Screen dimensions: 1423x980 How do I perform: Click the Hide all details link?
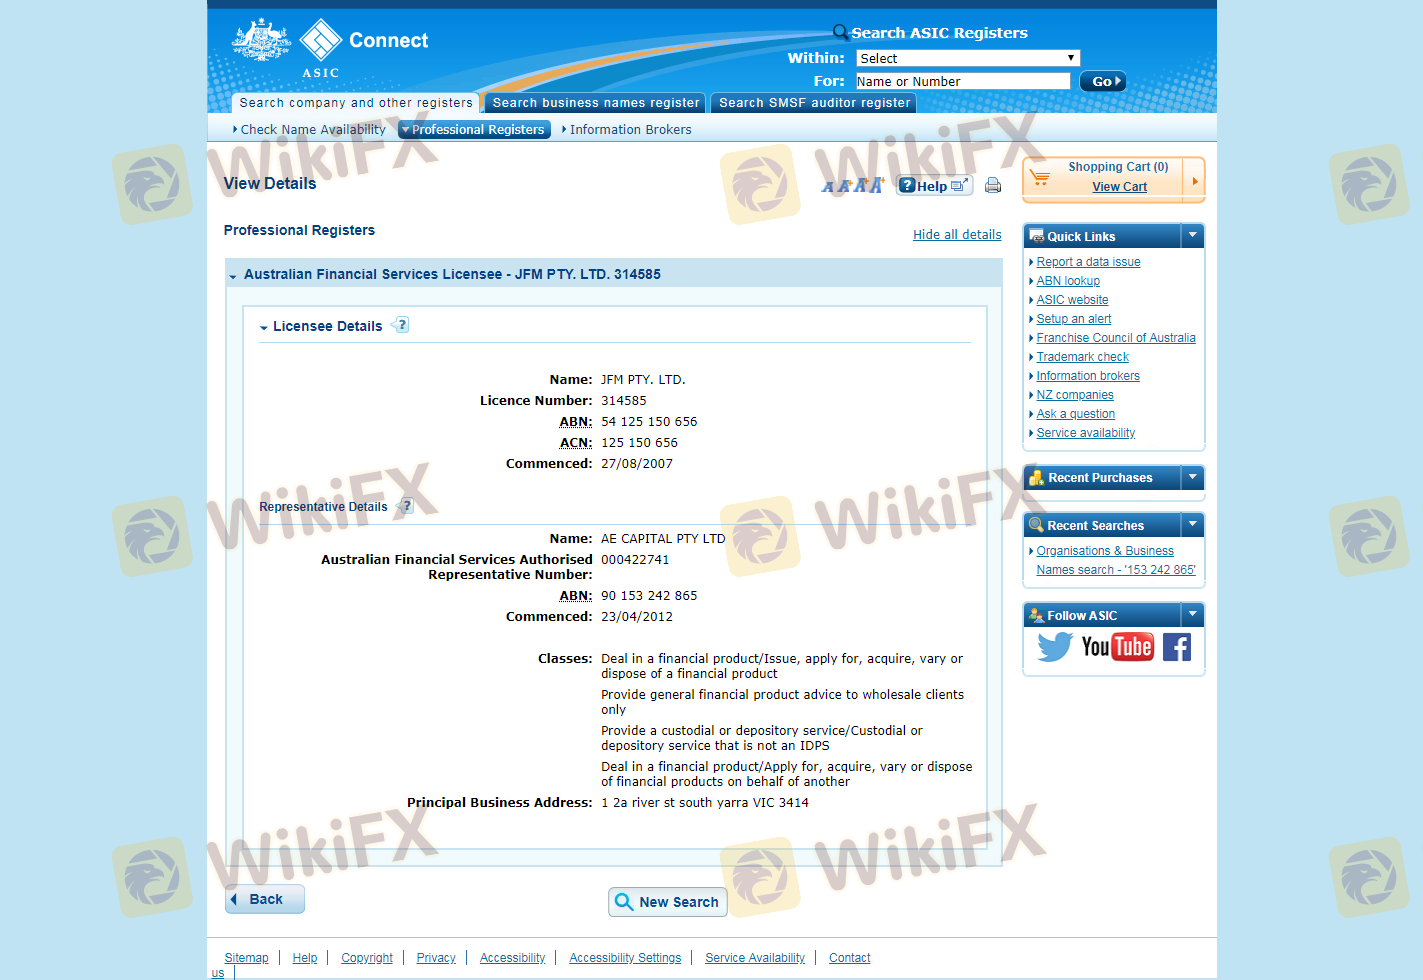[x=956, y=235]
